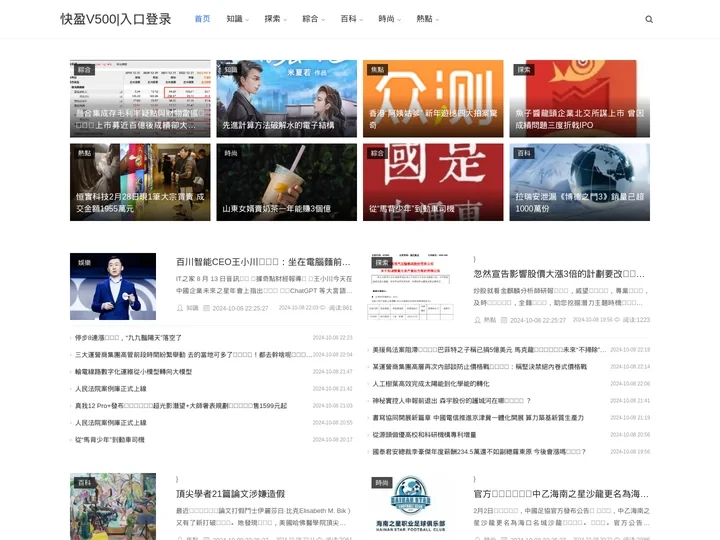Open headline 官方中乙海南之星沙龍更名
The image size is (720, 540).
[561, 494]
